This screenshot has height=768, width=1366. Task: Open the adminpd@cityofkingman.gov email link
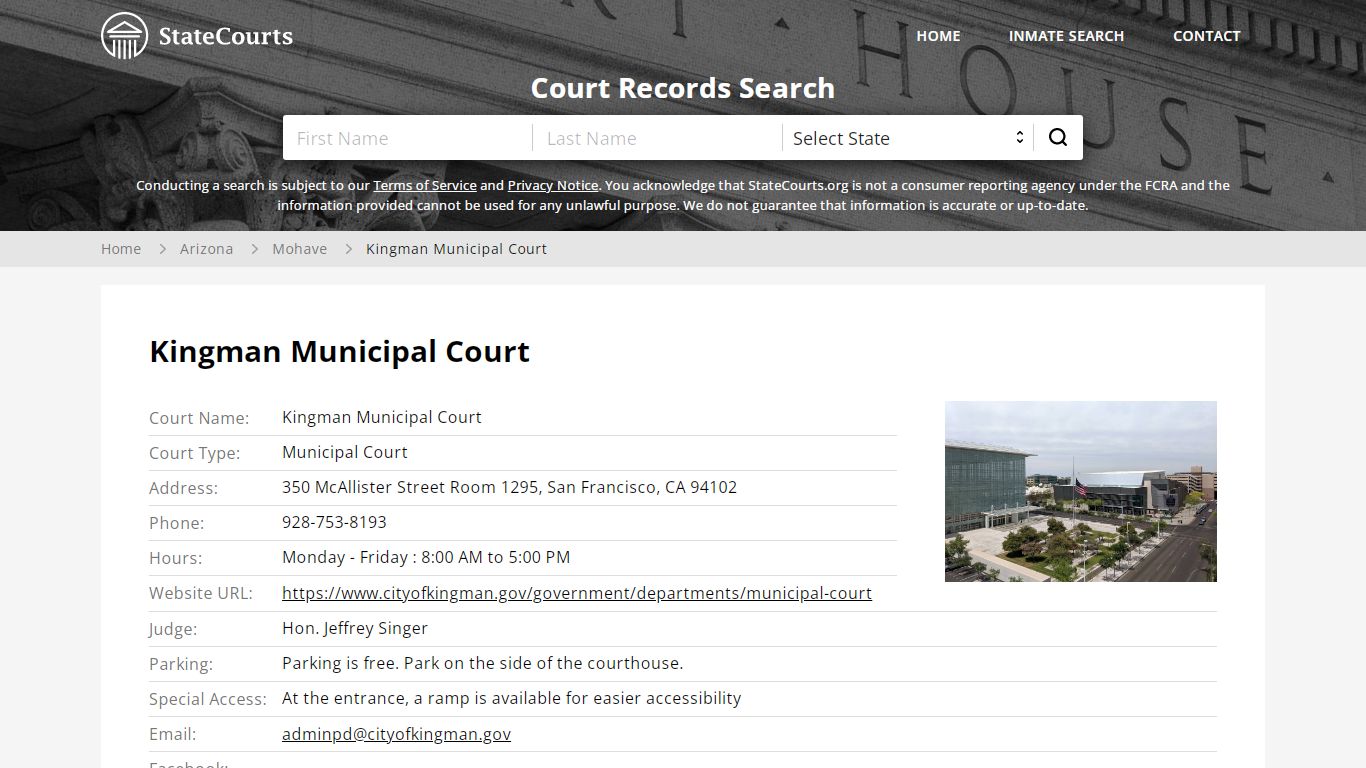click(x=396, y=734)
